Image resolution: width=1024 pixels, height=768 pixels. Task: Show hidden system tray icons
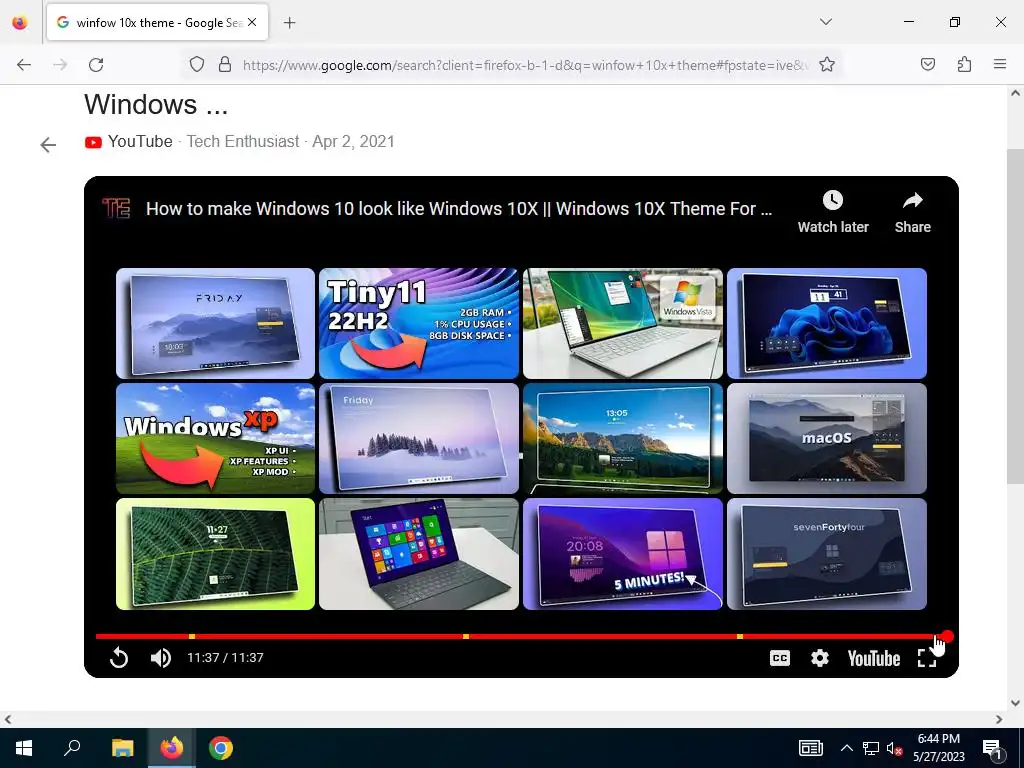point(846,748)
